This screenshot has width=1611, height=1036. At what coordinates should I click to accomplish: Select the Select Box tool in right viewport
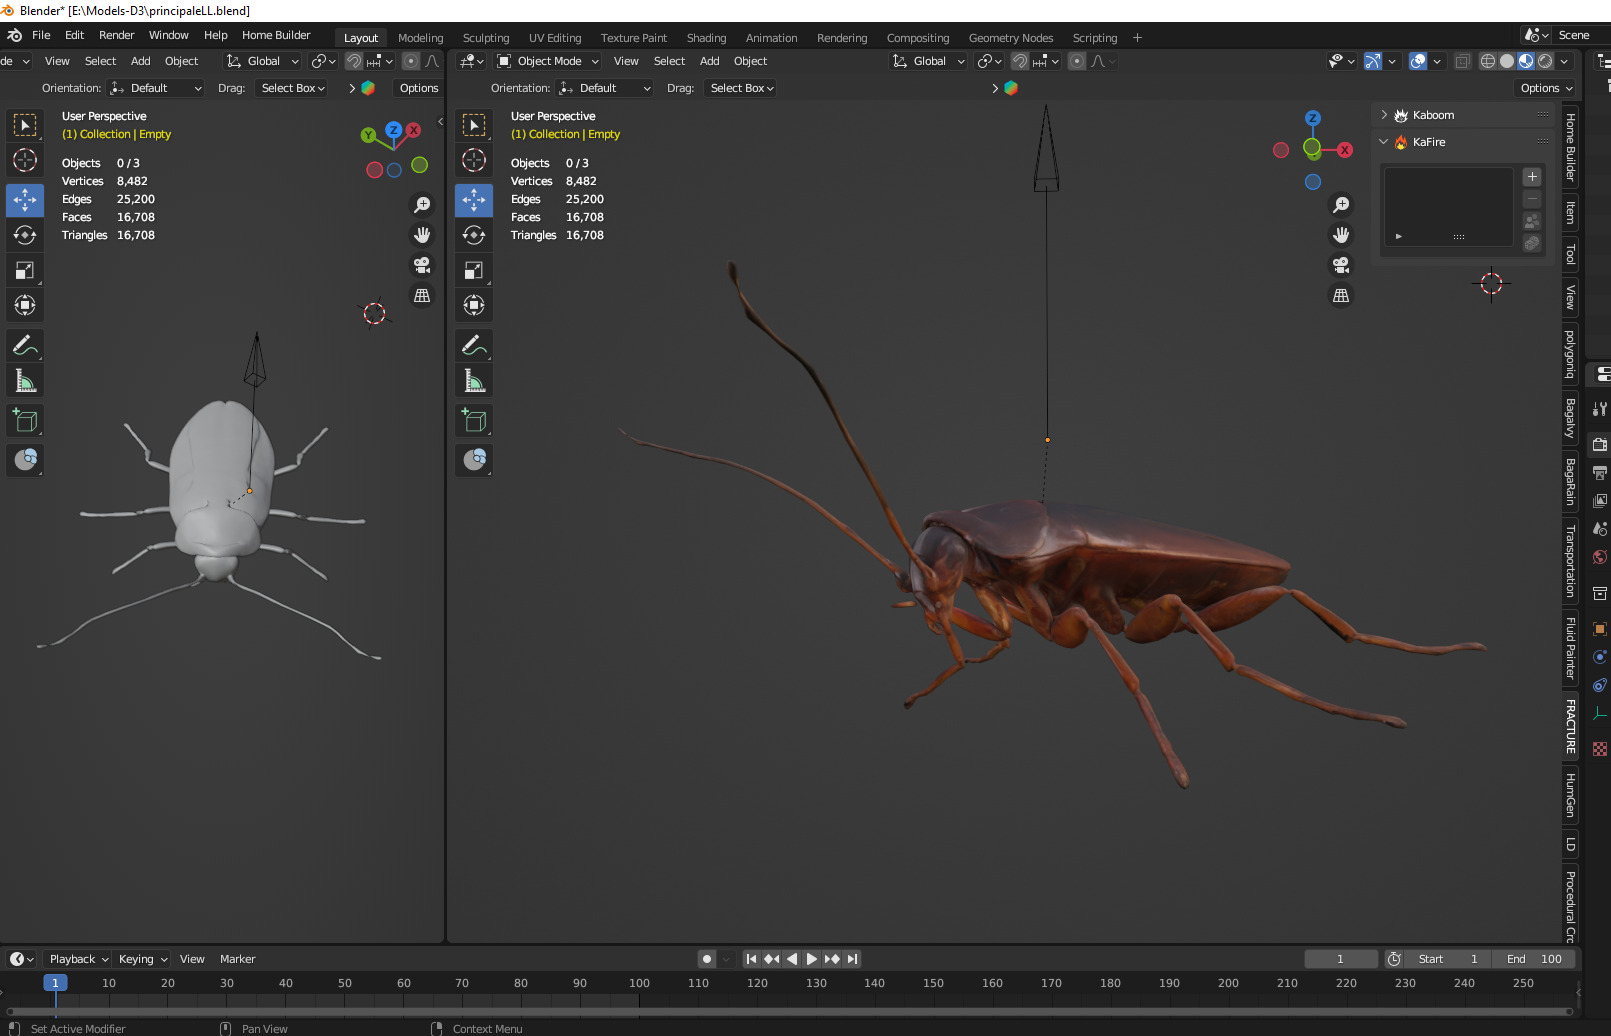click(474, 125)
